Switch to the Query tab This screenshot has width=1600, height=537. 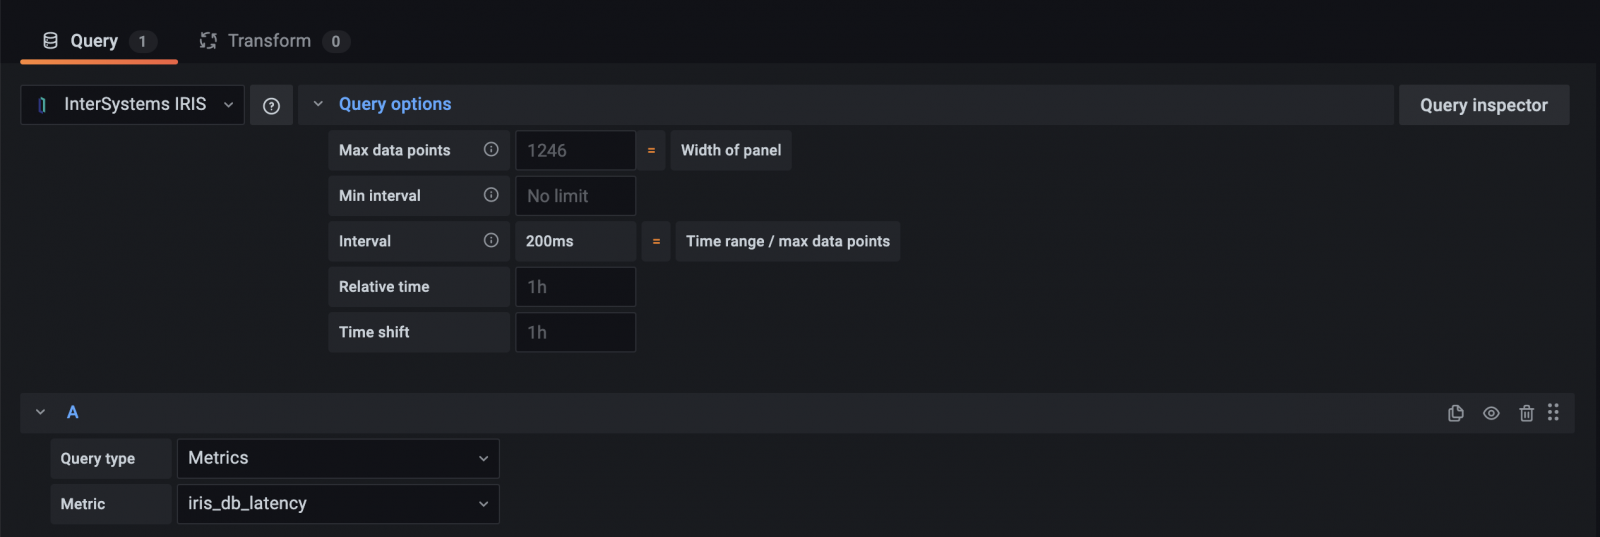(95, 41)
